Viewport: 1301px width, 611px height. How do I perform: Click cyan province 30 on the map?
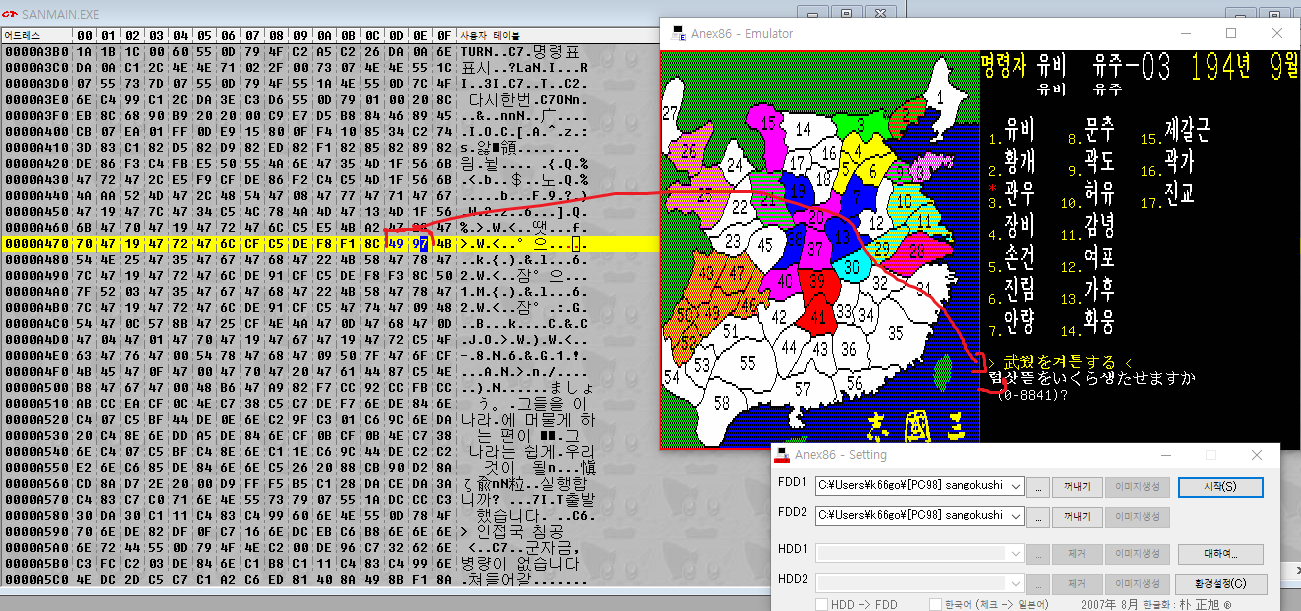(x=852, y=268)
